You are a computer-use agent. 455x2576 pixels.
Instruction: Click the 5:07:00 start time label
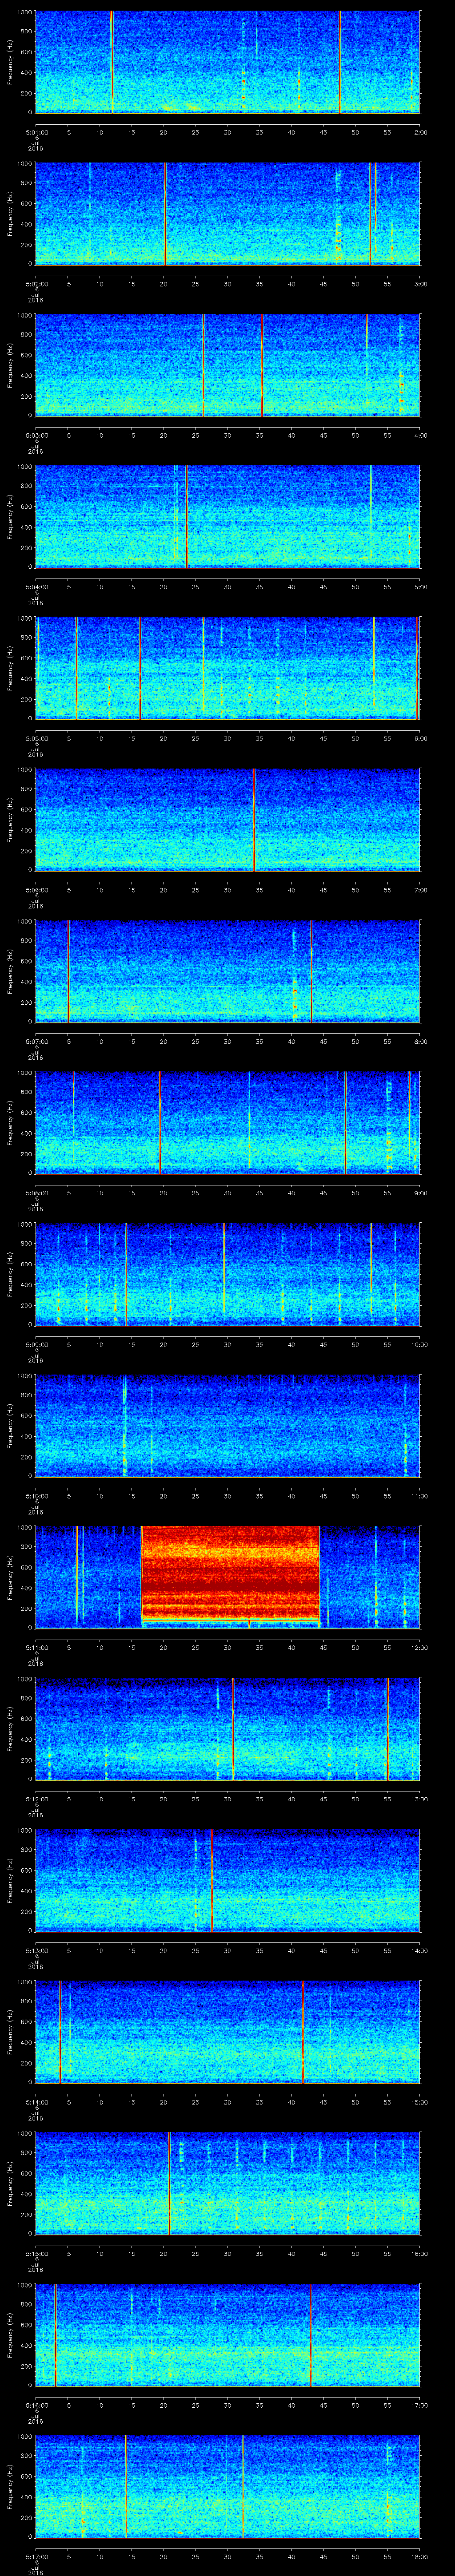pos(36,1041)
